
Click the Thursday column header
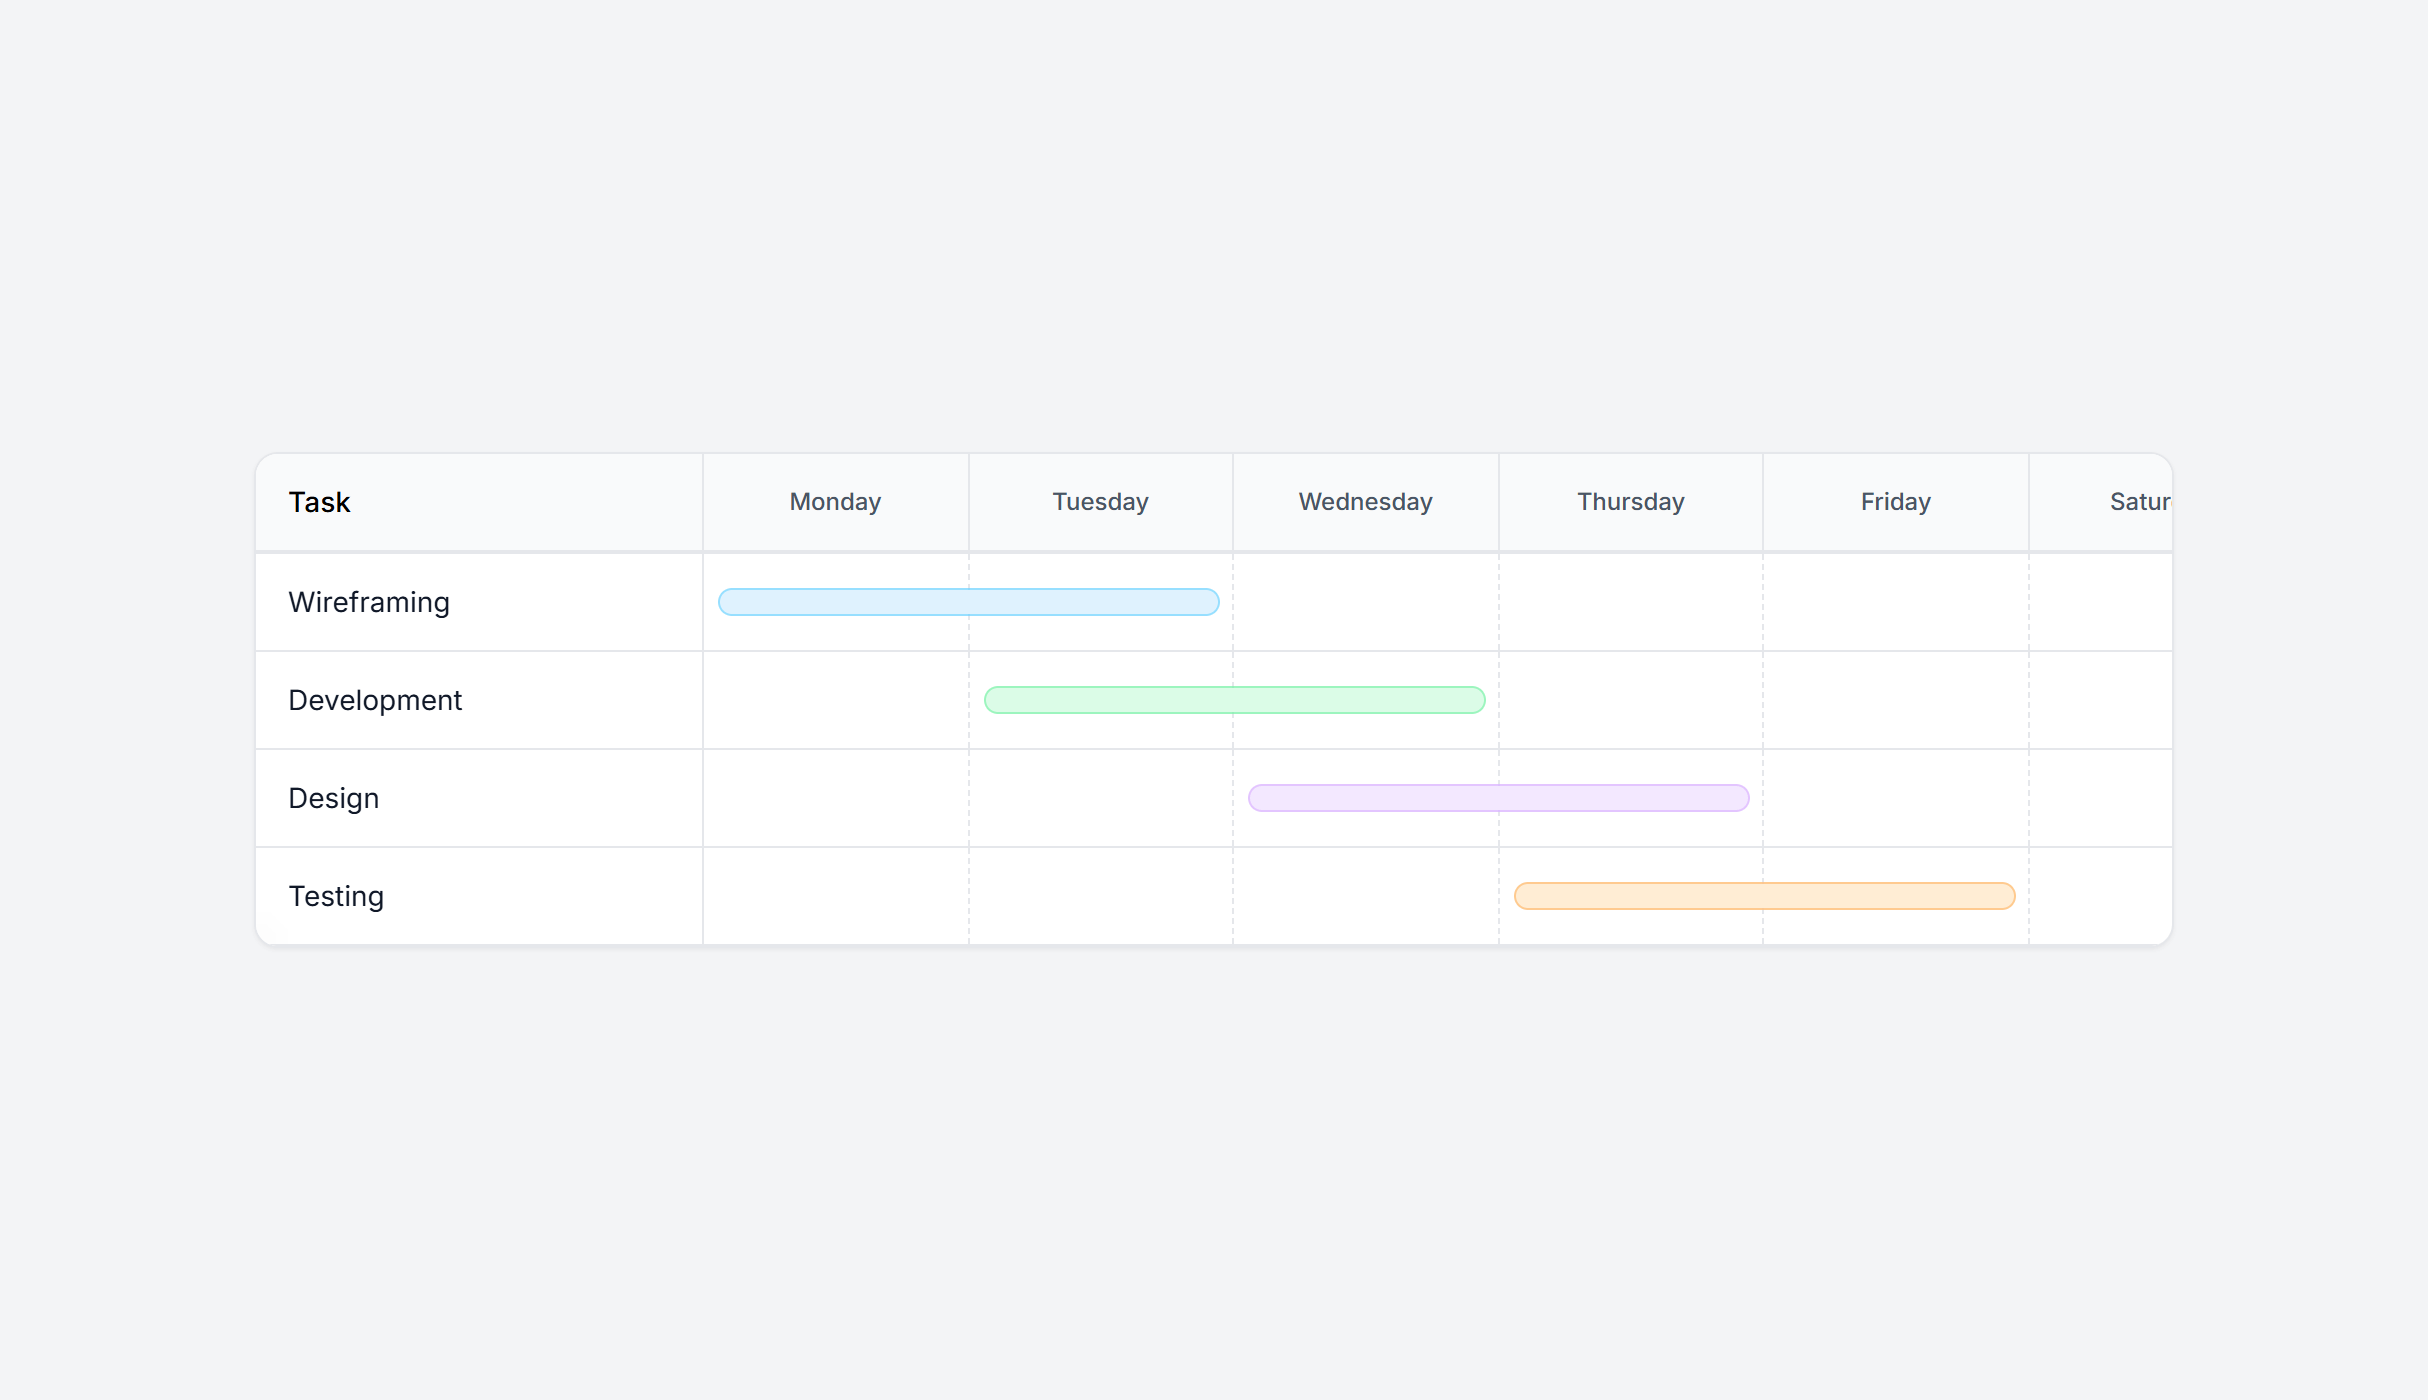pos(1629,501)
